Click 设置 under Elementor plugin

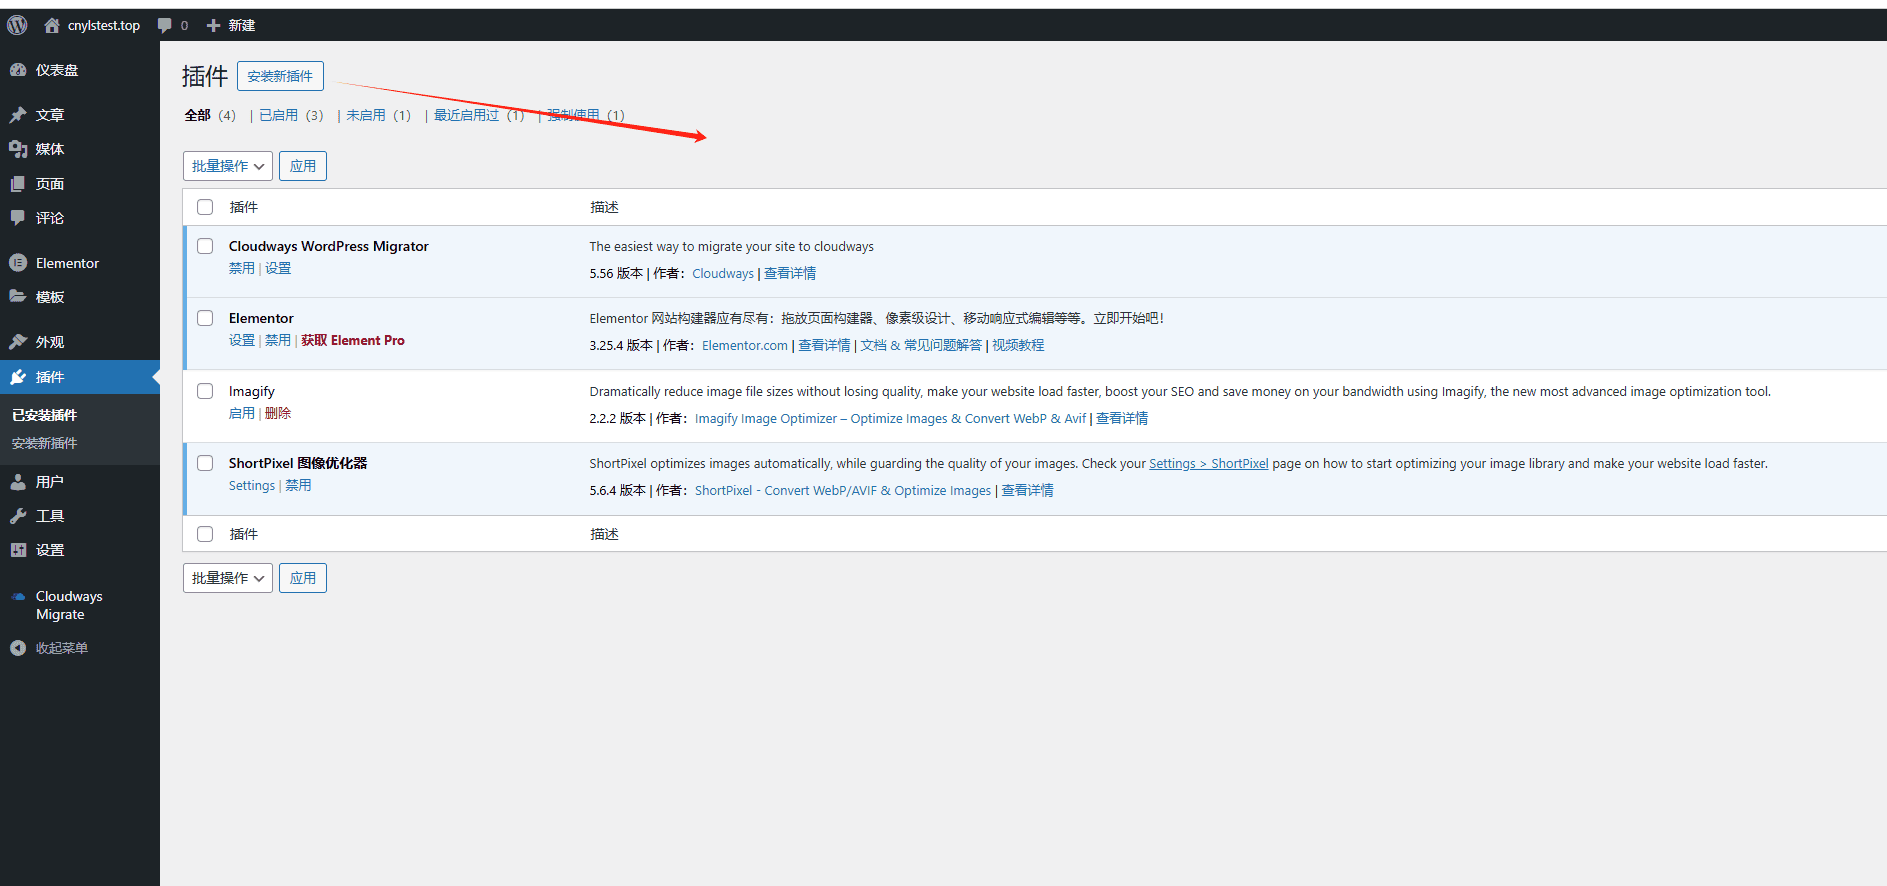242,340
